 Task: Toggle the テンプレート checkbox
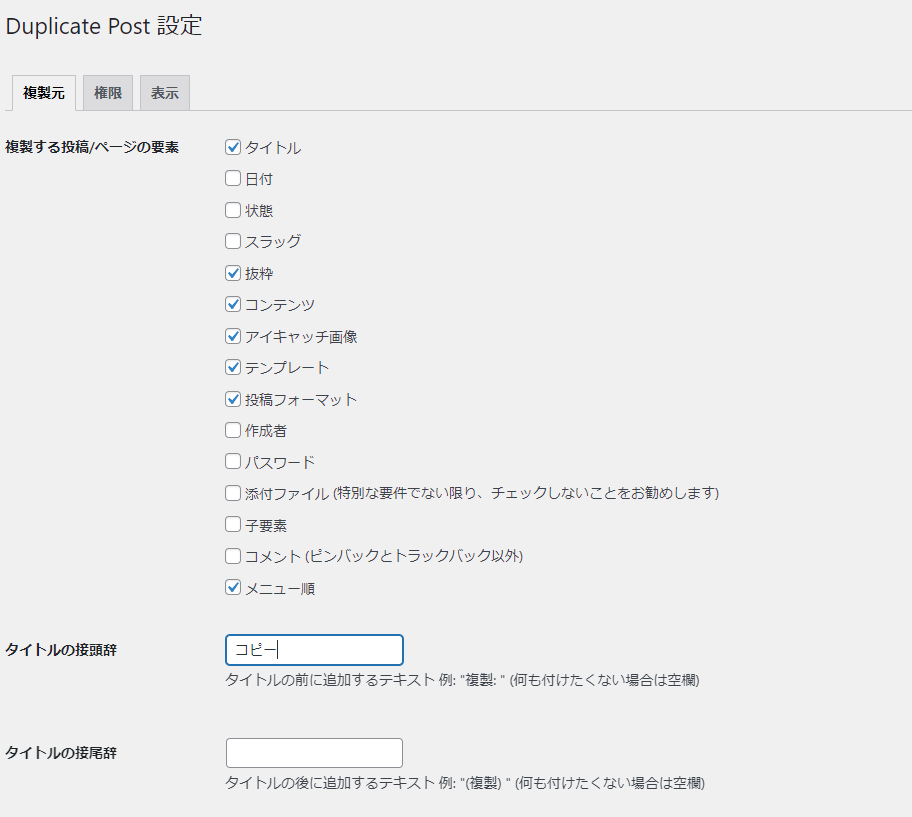click(233, 368)
